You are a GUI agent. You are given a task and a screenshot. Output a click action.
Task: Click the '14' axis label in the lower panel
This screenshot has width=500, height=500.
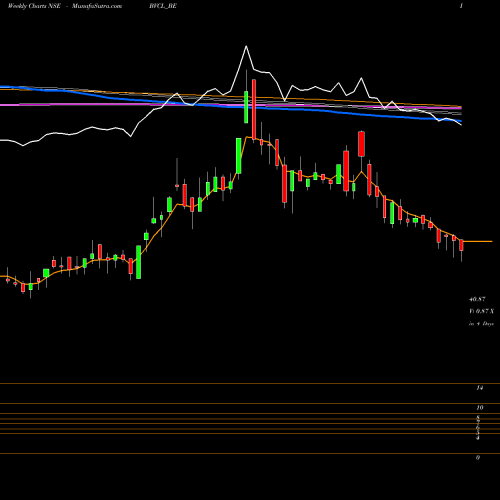point(480,388)
